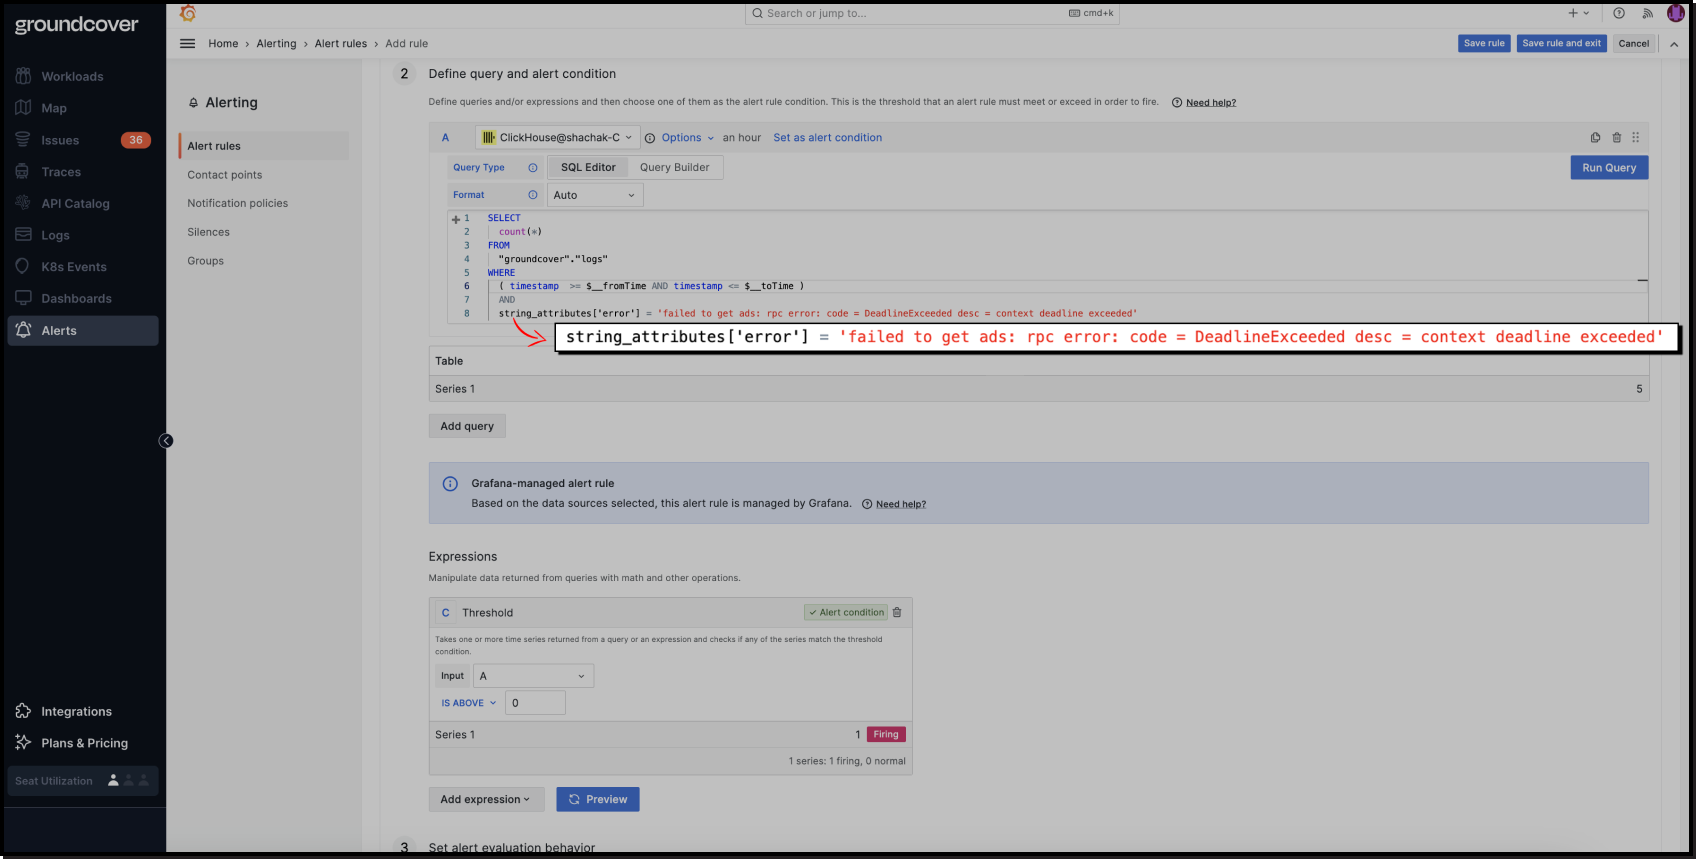Screen dimensions: 1696x859
Task: Open the ClickHouse data source dropdown
Action: (556, 138)
